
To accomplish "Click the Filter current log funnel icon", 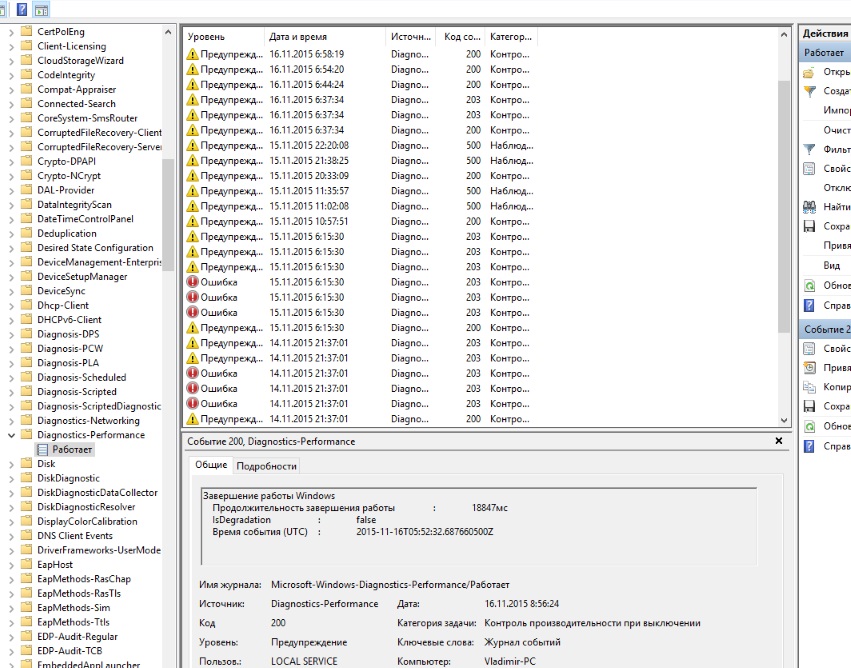I will 809,149.
